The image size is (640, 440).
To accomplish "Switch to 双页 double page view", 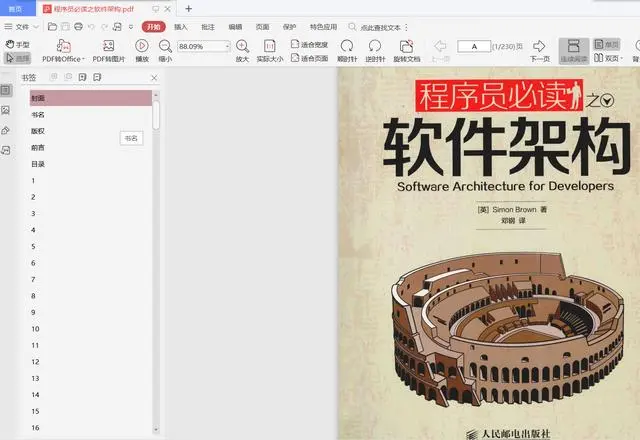I will tap(608, 58).
